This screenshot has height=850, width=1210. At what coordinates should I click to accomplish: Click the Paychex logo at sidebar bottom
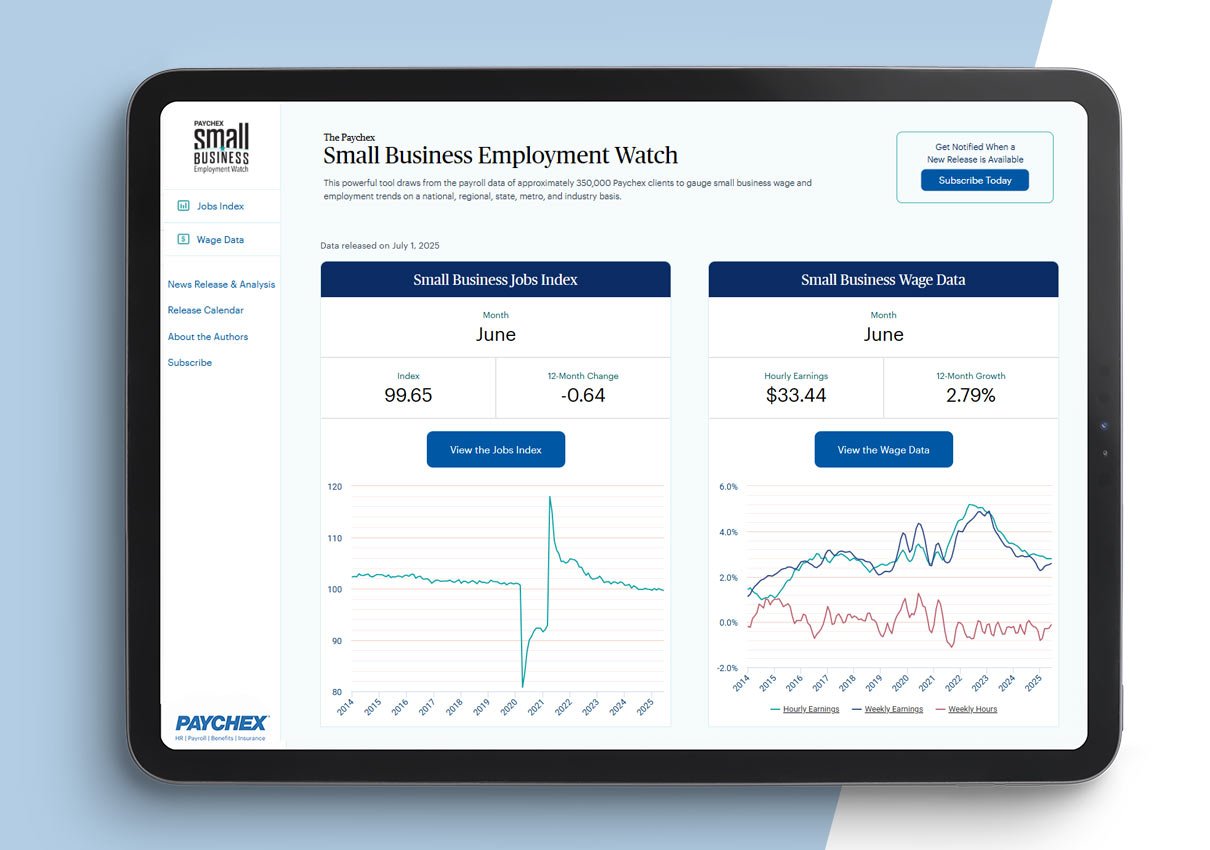pos(221,726)
